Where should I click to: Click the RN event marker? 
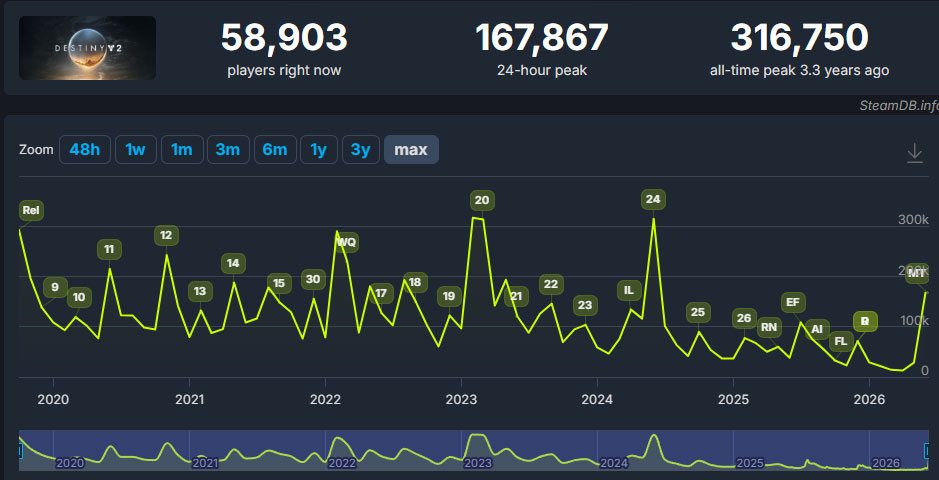click(770, 327)
